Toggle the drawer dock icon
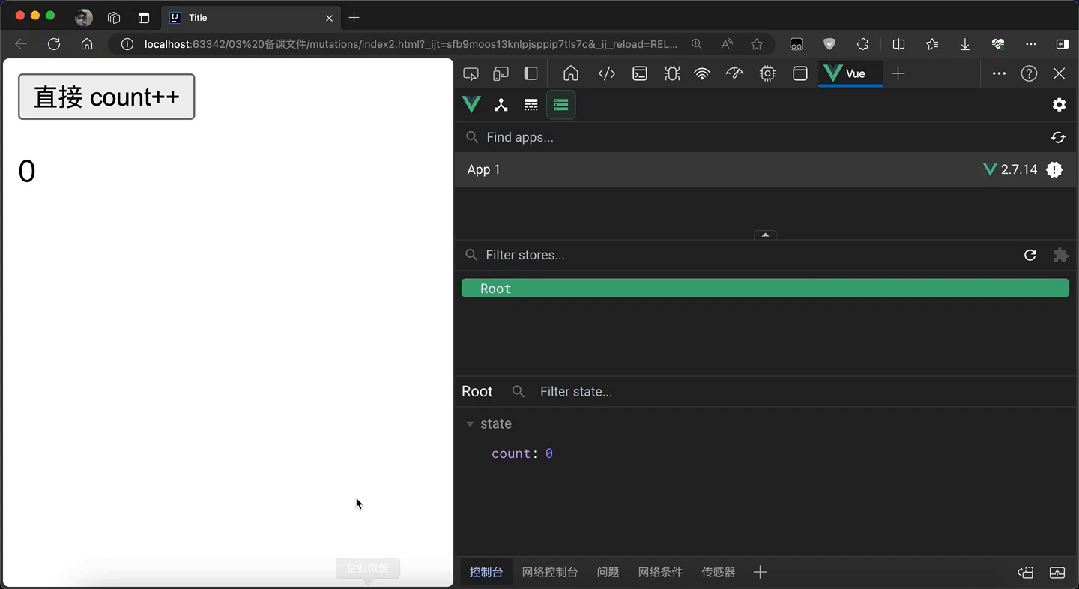 point(1025,572)
